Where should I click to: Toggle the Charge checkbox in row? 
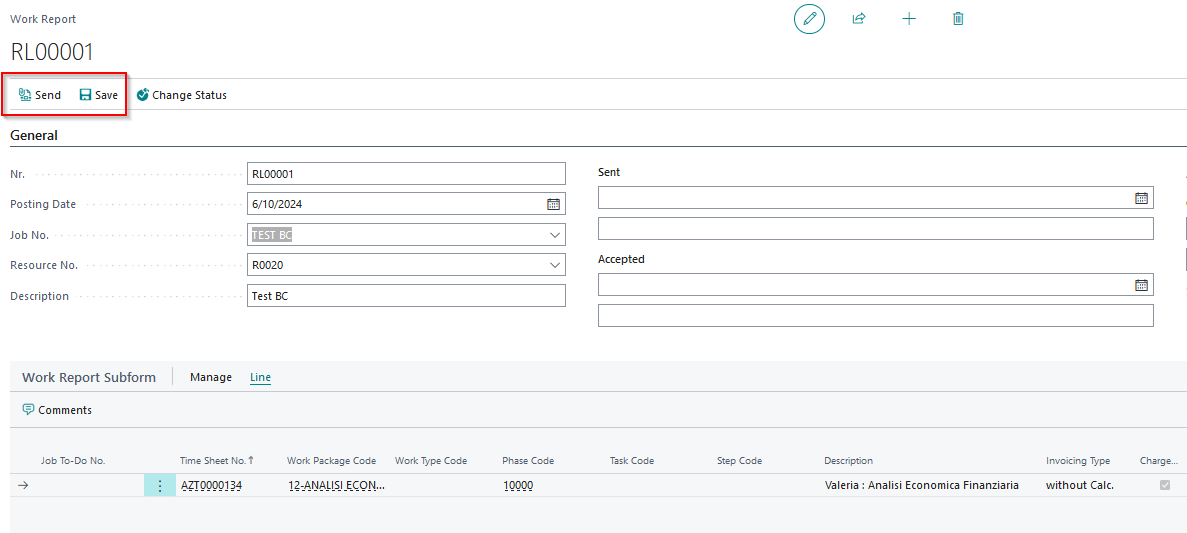coord(1165,485)
